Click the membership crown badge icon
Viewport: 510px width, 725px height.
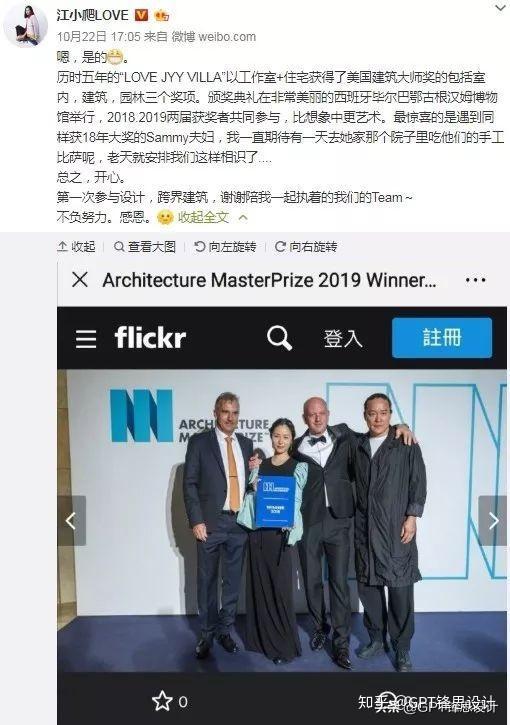click(x=162, y=16)
